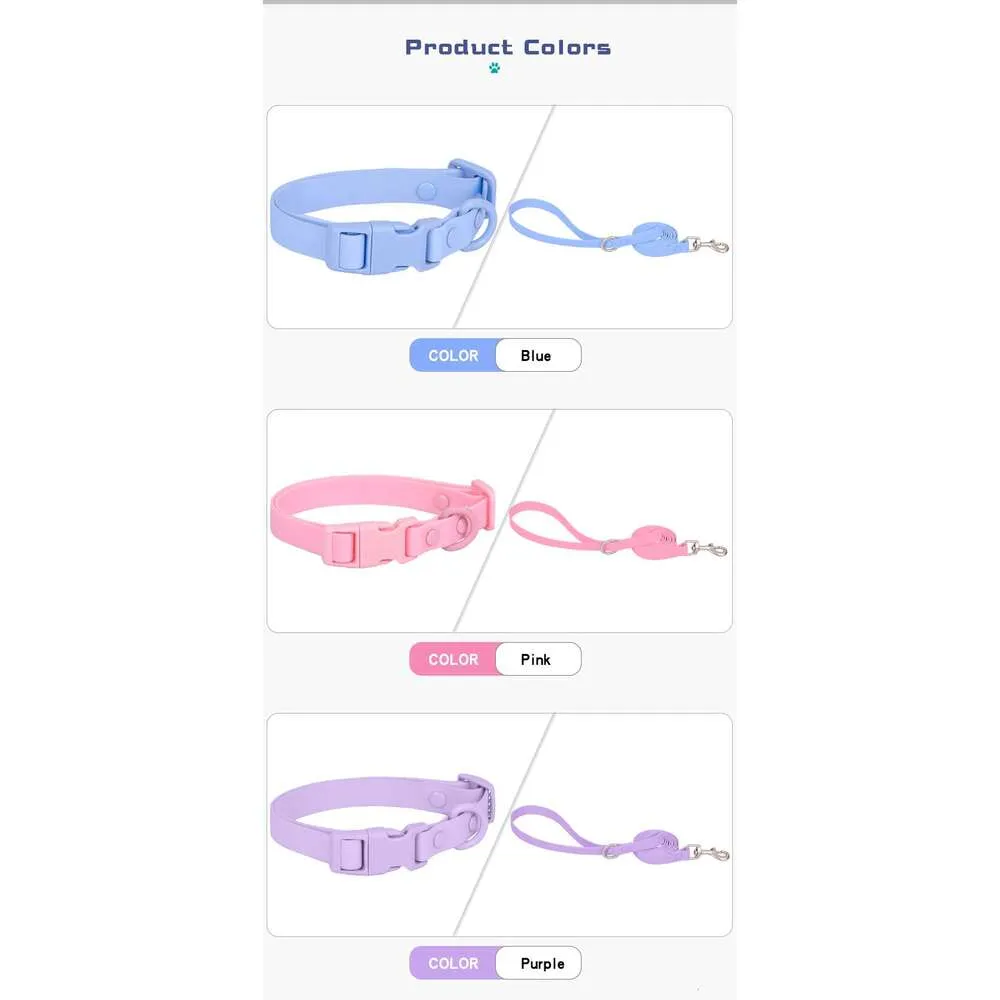Select the blue leash image

(618, 228)
